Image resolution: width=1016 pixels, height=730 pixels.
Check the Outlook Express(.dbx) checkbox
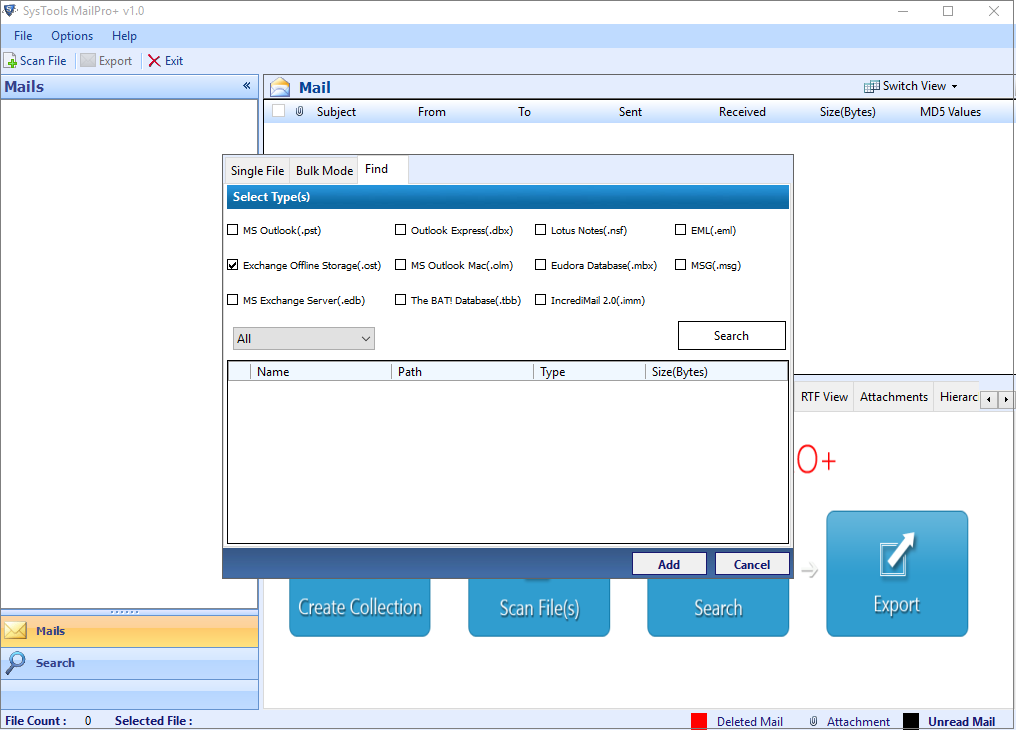[400, 230]
